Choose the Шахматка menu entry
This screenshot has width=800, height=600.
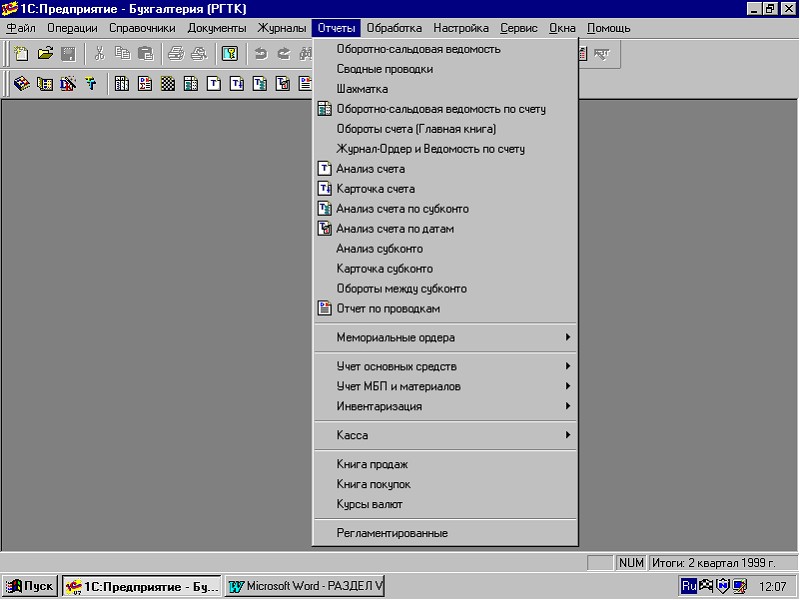click(445, 89)
